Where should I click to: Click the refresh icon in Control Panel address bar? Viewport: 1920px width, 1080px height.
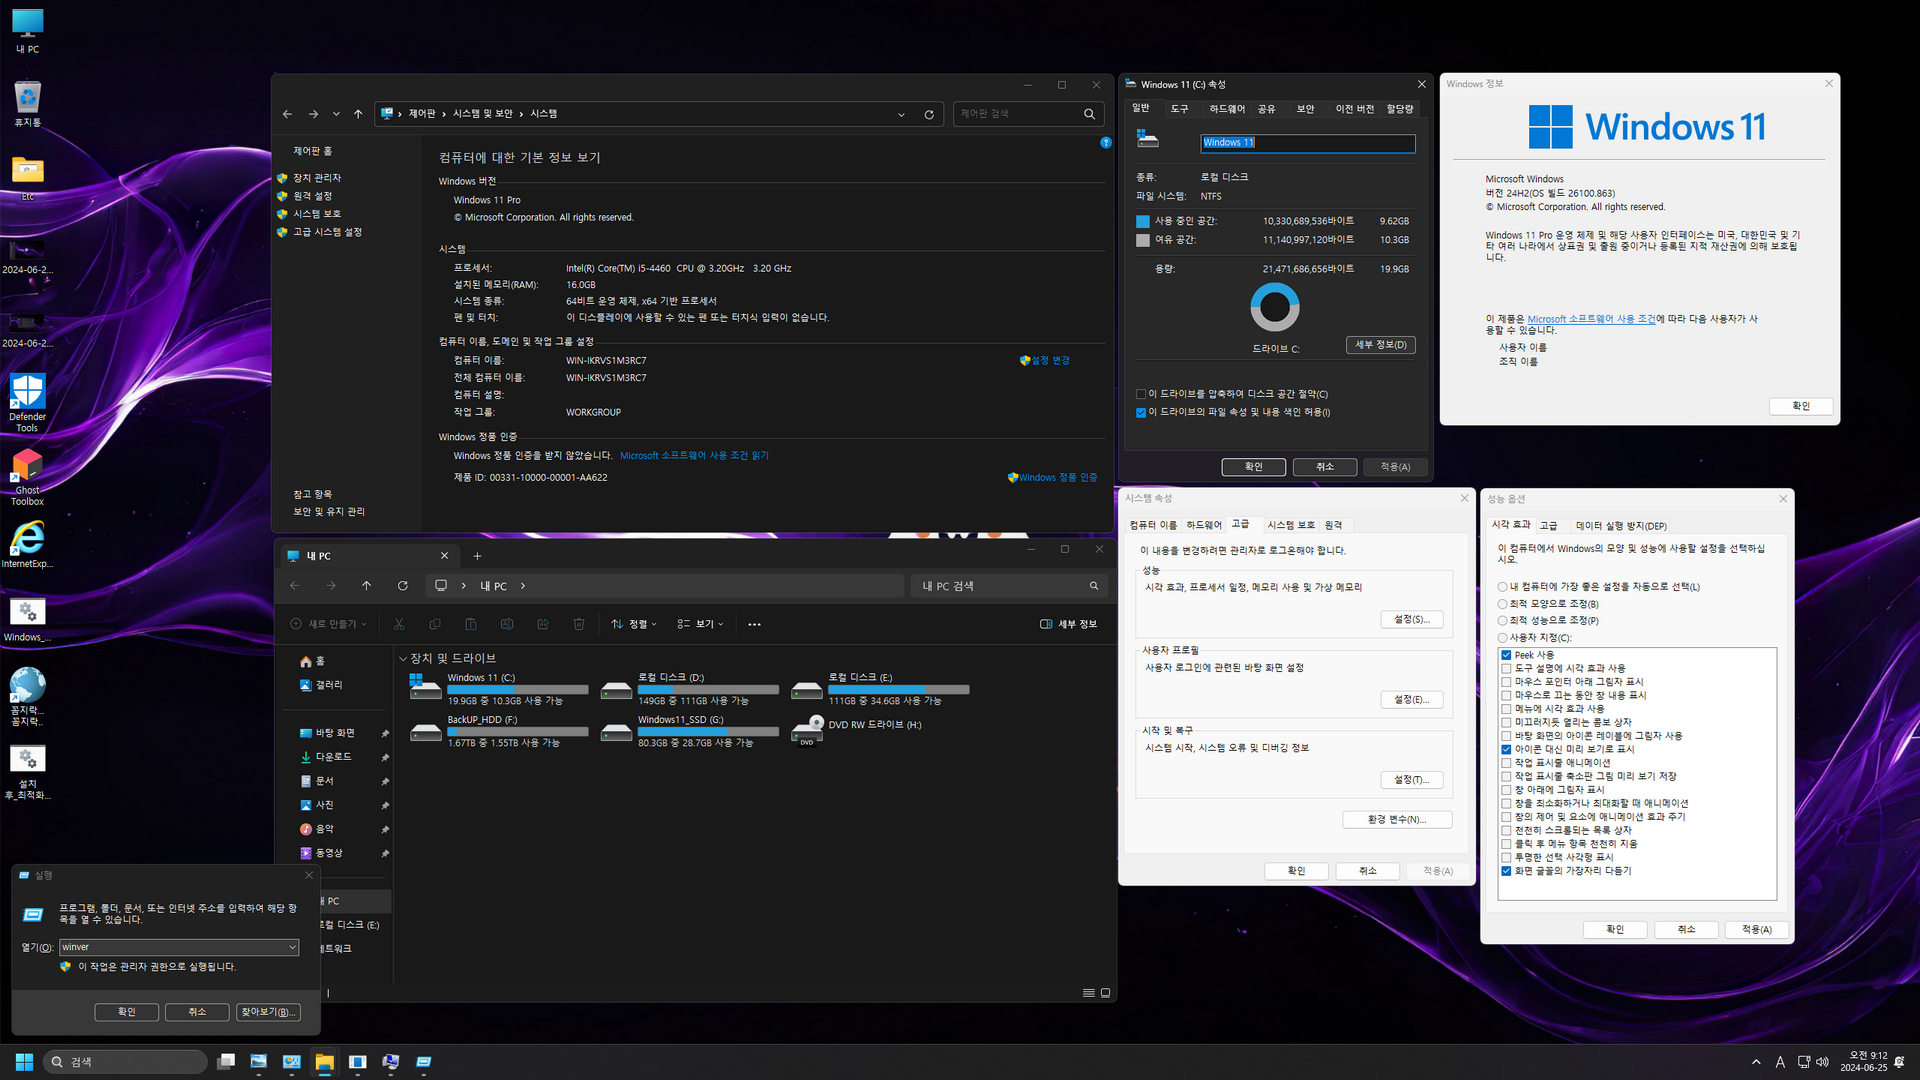[x=929, y=115]
